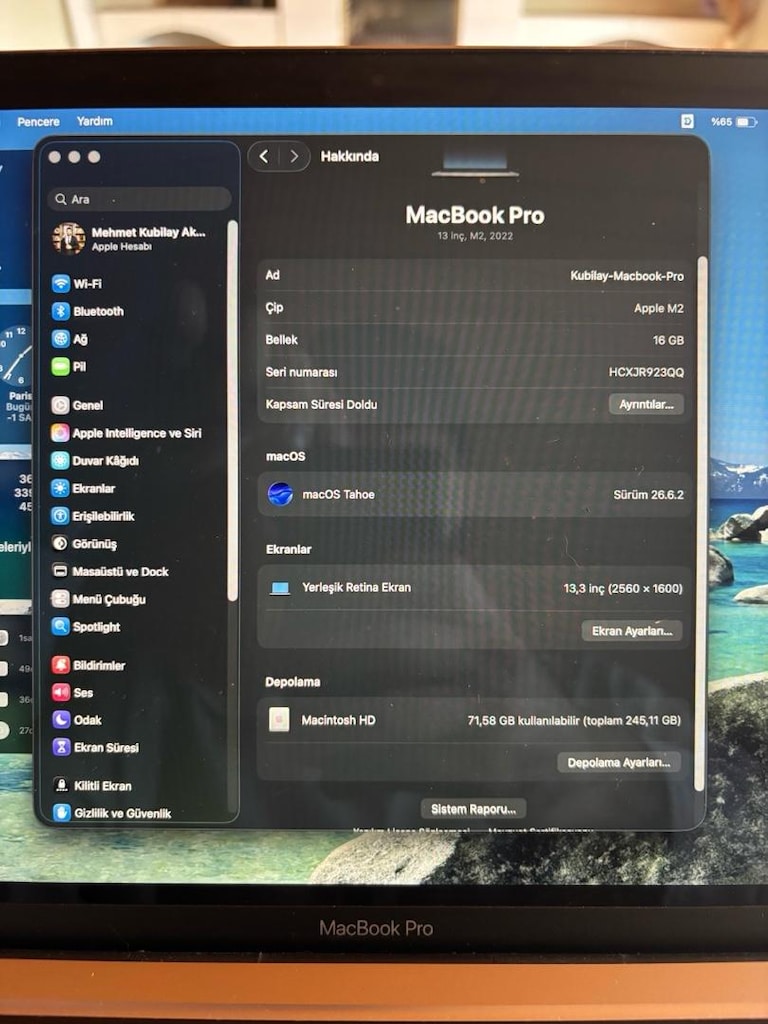Open Menü Çubuğu icon
The width and height of the screenshot is (768, 1024).
point(60,599)
